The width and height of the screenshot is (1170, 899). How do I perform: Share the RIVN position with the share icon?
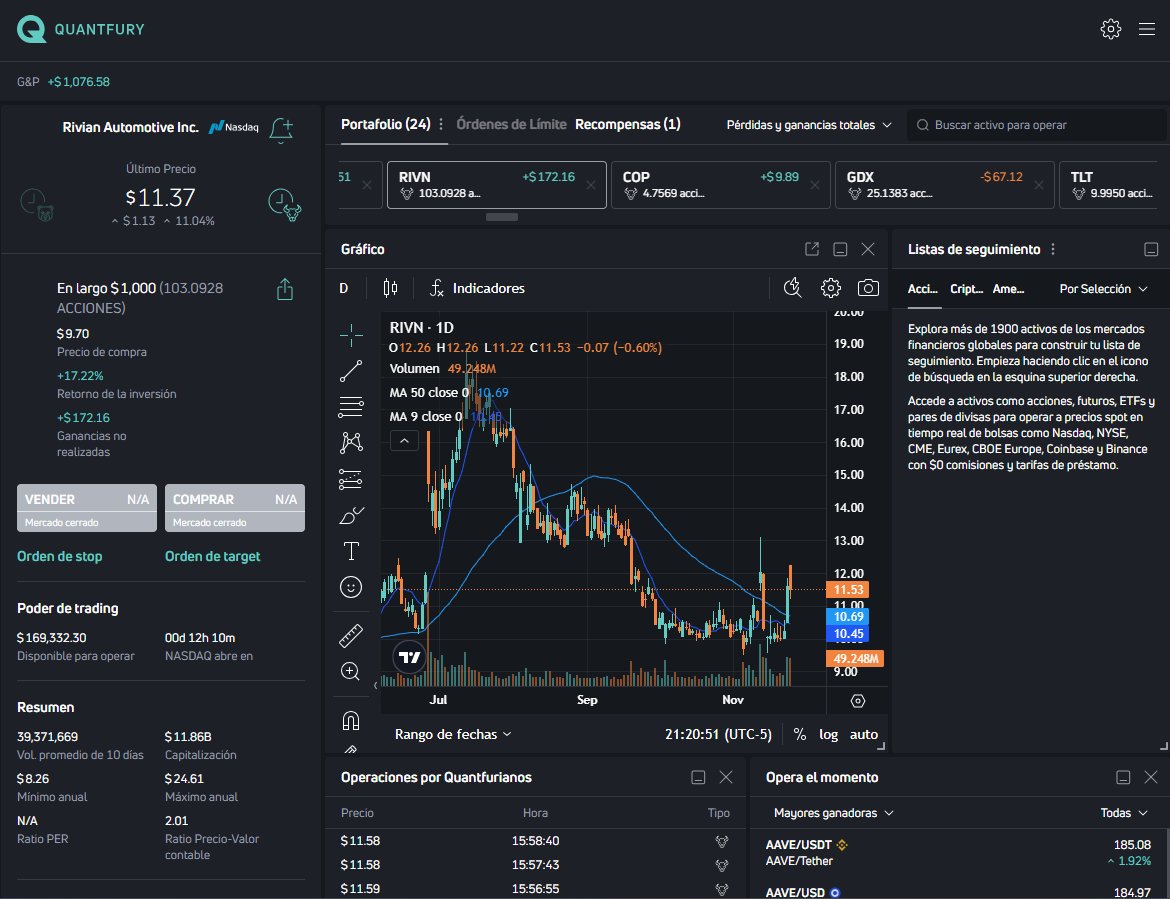click(284, 289)
